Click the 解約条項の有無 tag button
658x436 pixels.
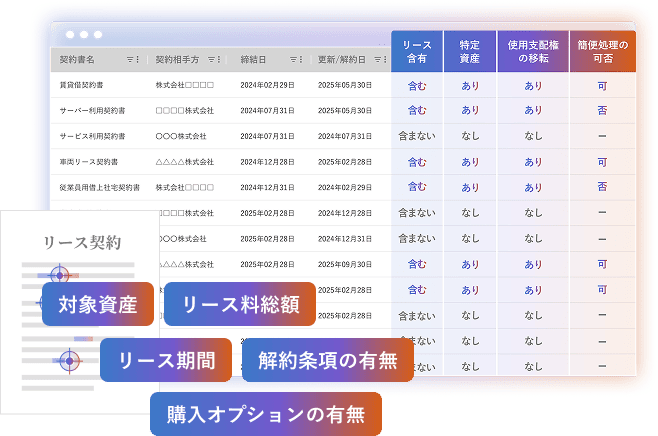[327, 360]
